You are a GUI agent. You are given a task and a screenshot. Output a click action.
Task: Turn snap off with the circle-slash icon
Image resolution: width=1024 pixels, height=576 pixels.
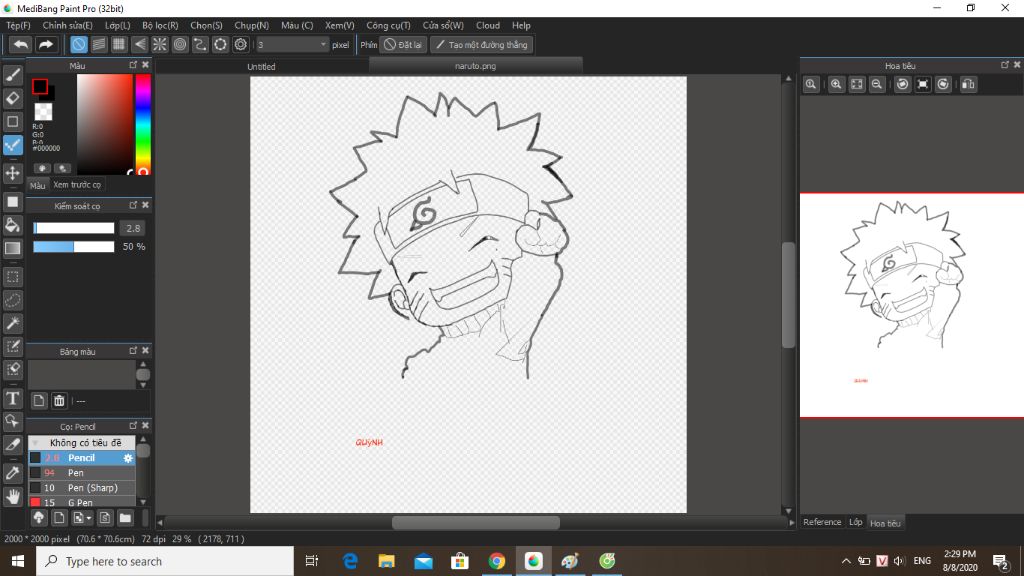(78, 44)
